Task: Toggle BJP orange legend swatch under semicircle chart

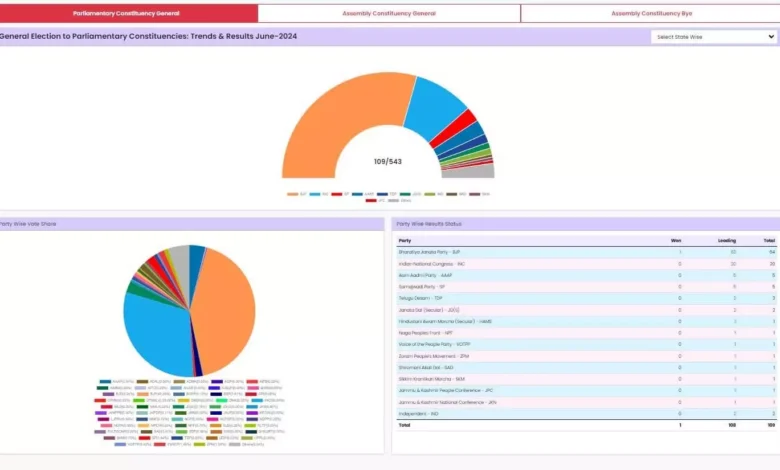Action: (x=292, y=194)
